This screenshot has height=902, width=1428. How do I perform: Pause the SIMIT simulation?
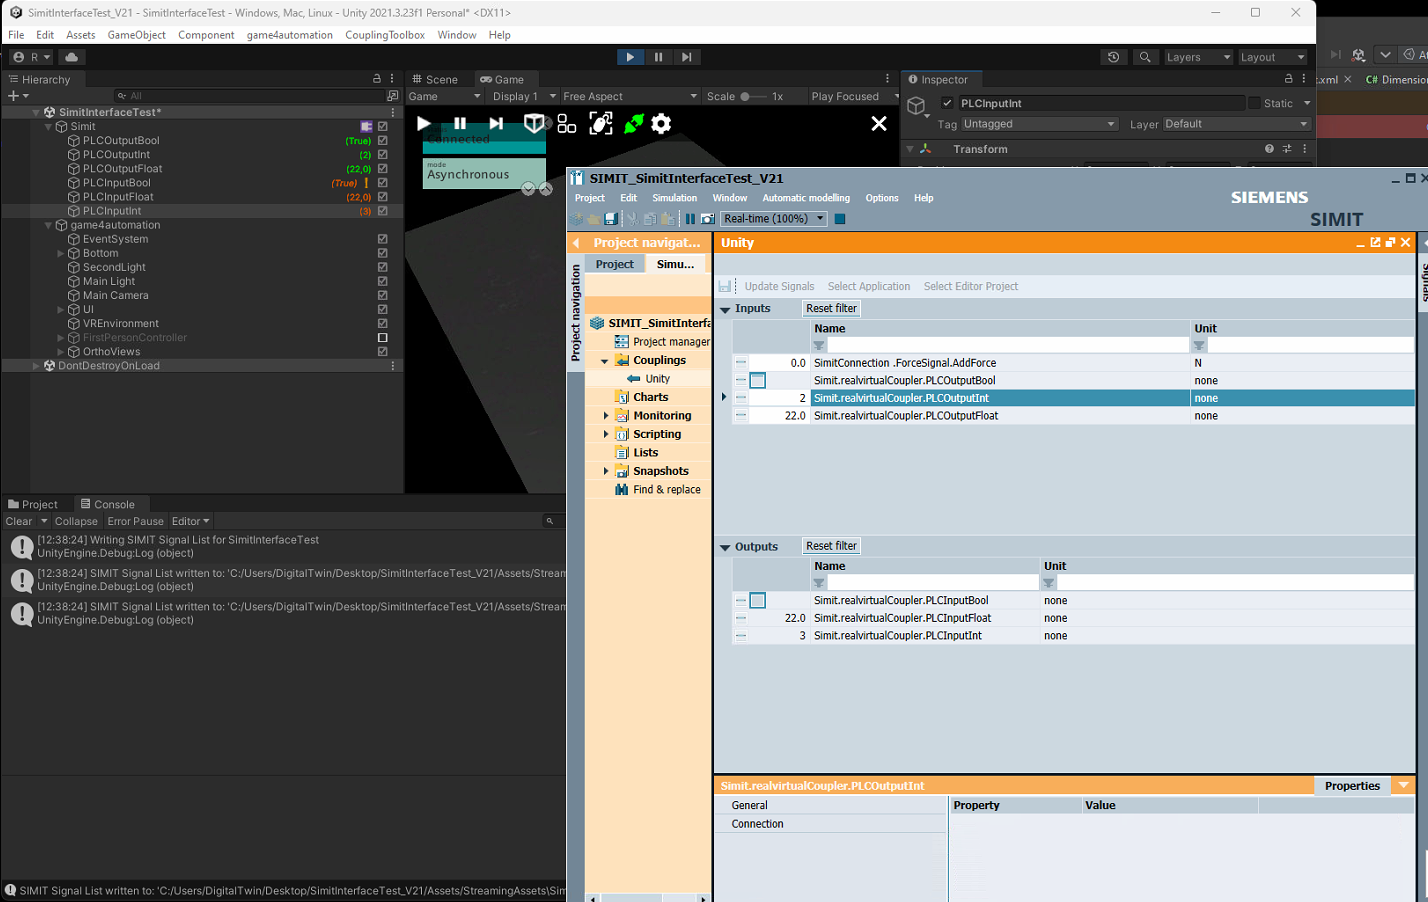690,219
